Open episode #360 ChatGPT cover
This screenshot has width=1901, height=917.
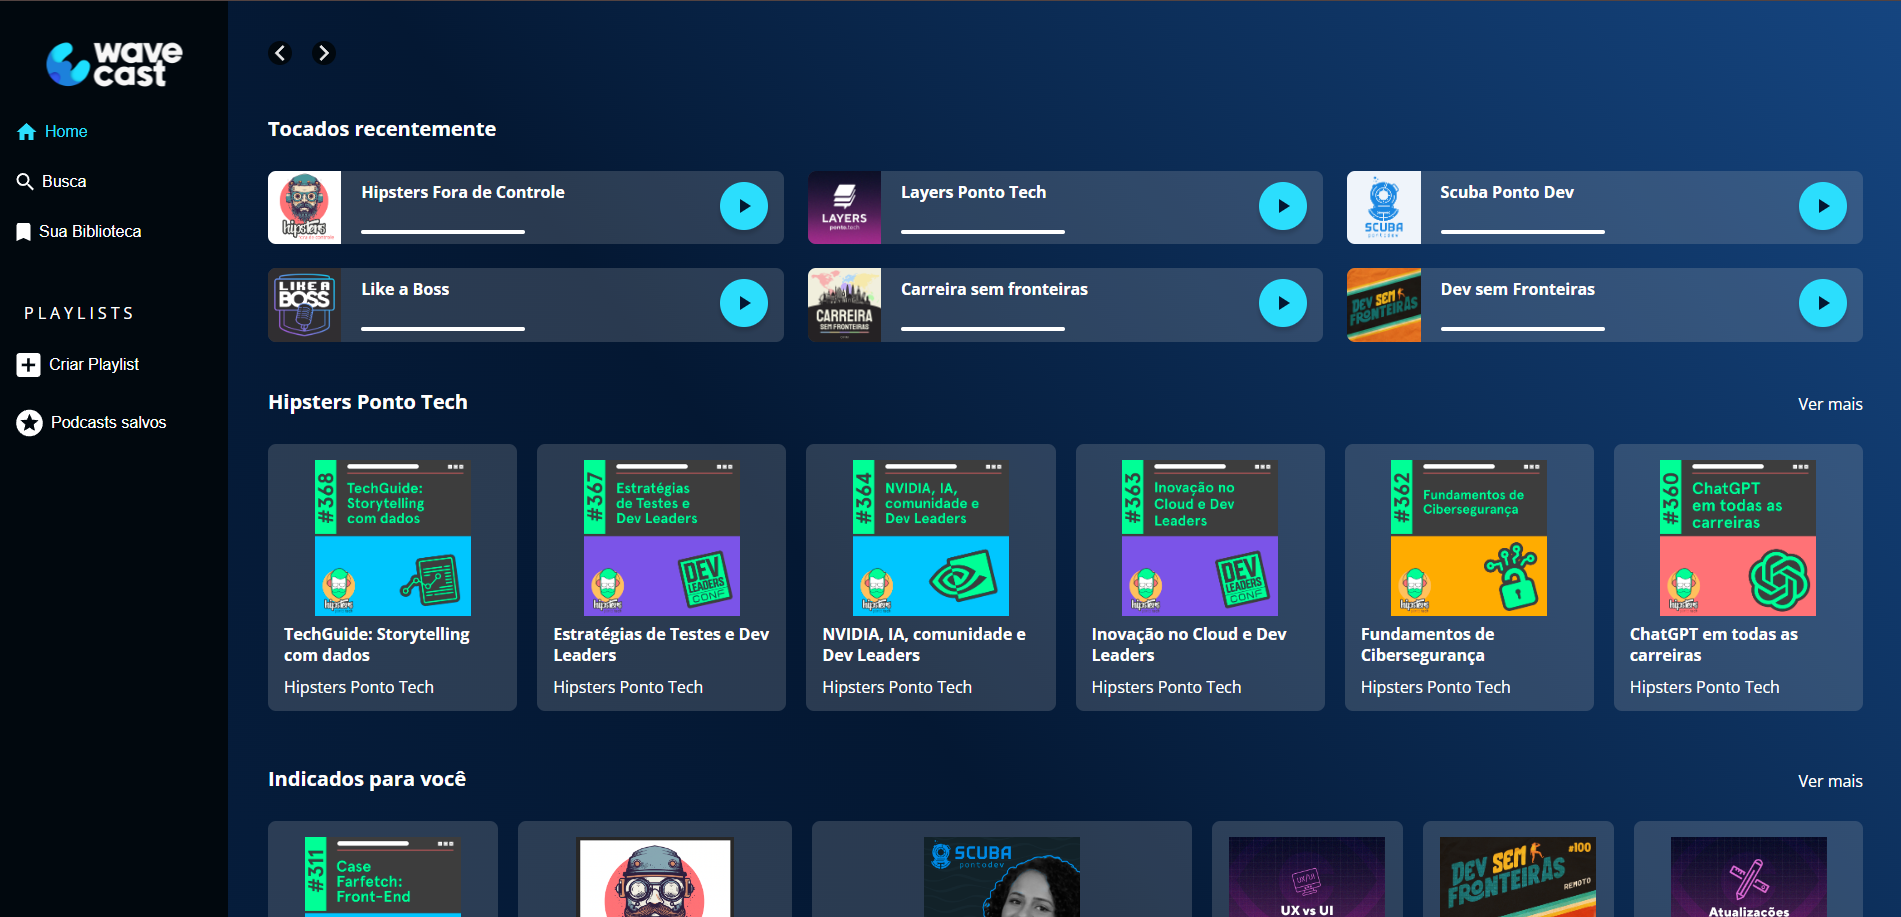[1738, 538]
